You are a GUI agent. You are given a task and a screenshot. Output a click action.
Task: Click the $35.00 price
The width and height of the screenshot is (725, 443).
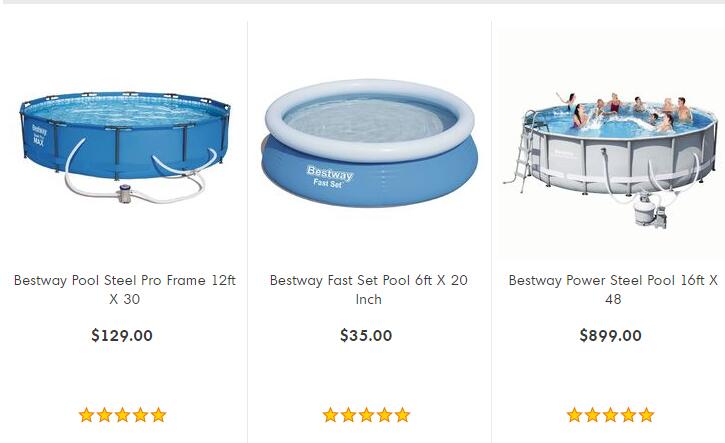(x=366, y=336)
